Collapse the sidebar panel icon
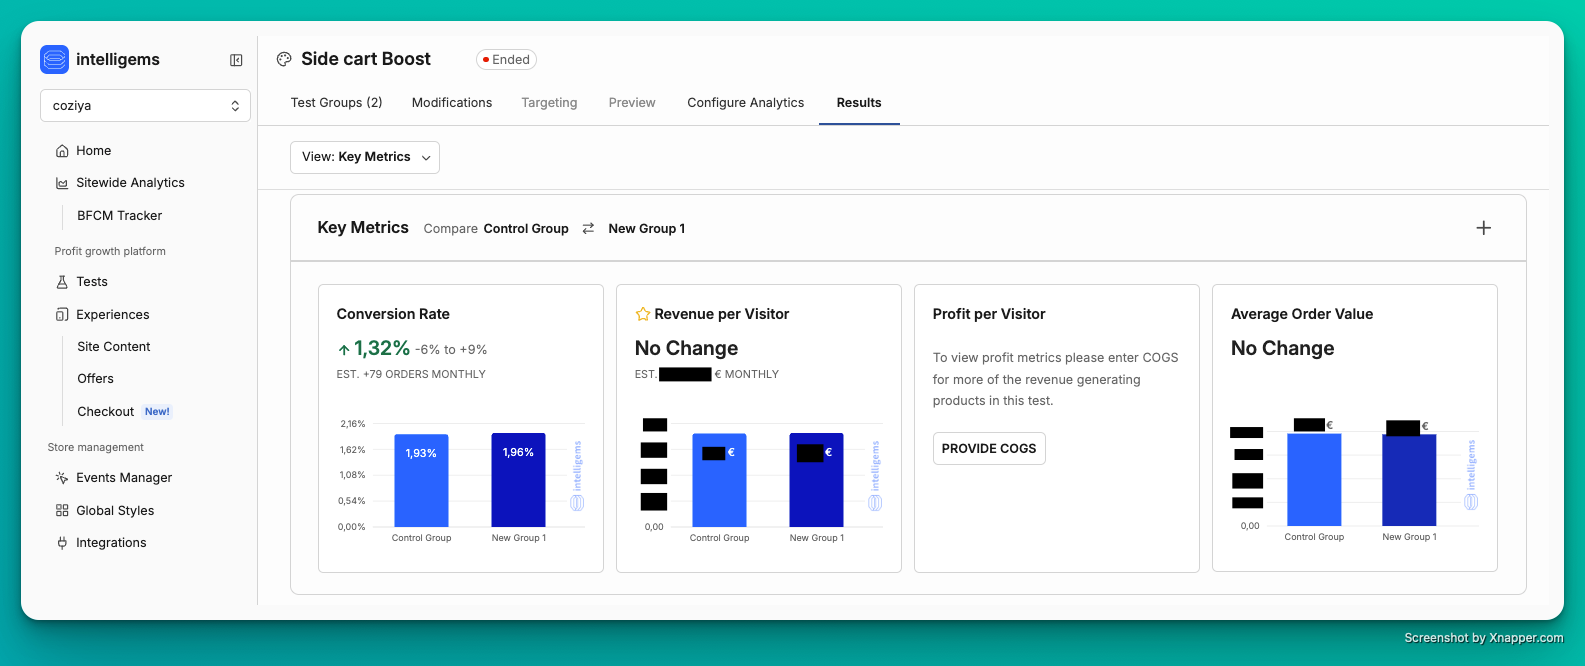Image resolution: width=1585 pixels, height=666 pixels. [236, 60]
